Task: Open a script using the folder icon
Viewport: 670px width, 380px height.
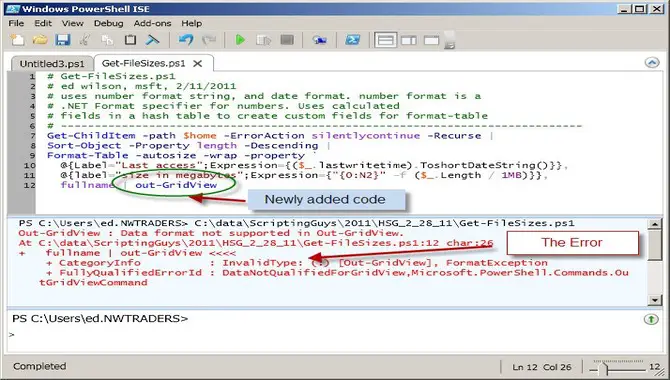Action: point(40,40)
